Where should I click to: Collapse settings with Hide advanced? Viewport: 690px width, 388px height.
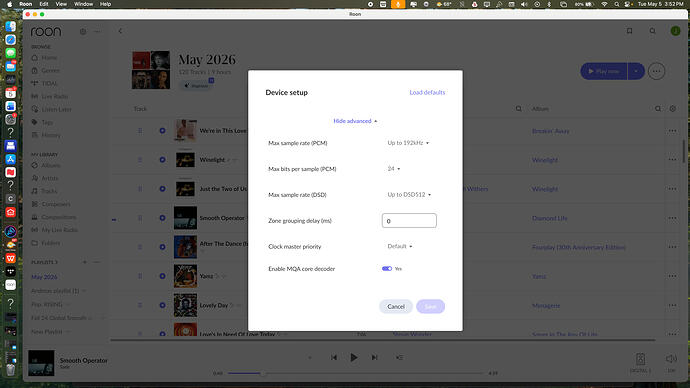pos(355,121)
